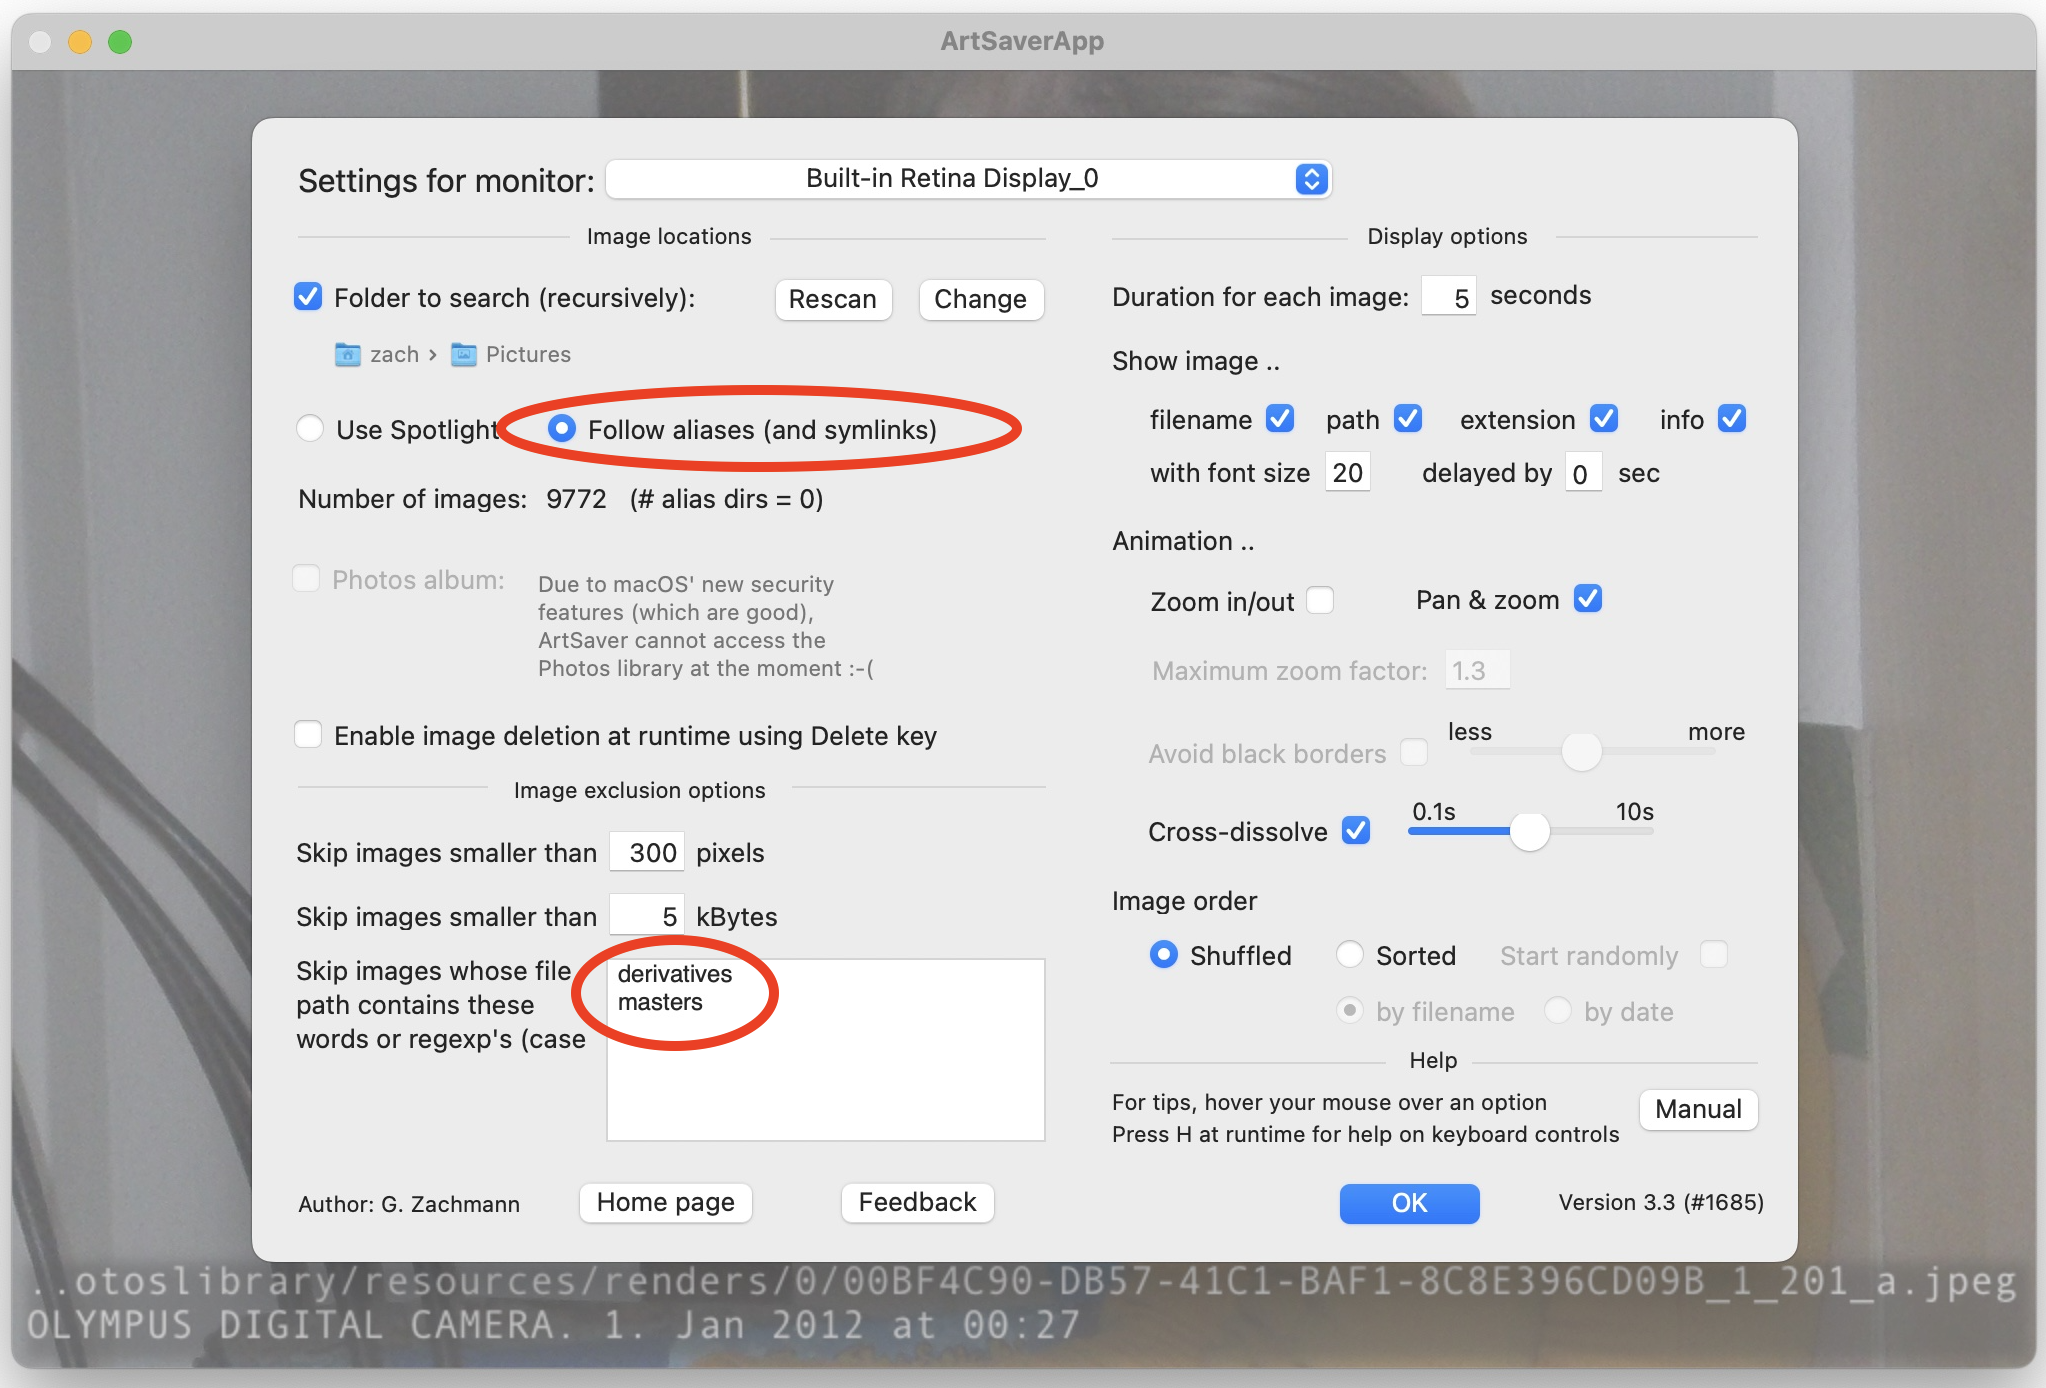2046x1388 pixels.
Task: Click the 'Version 3.3 (#1685)' label
Action: [x=1661, y=1202]
